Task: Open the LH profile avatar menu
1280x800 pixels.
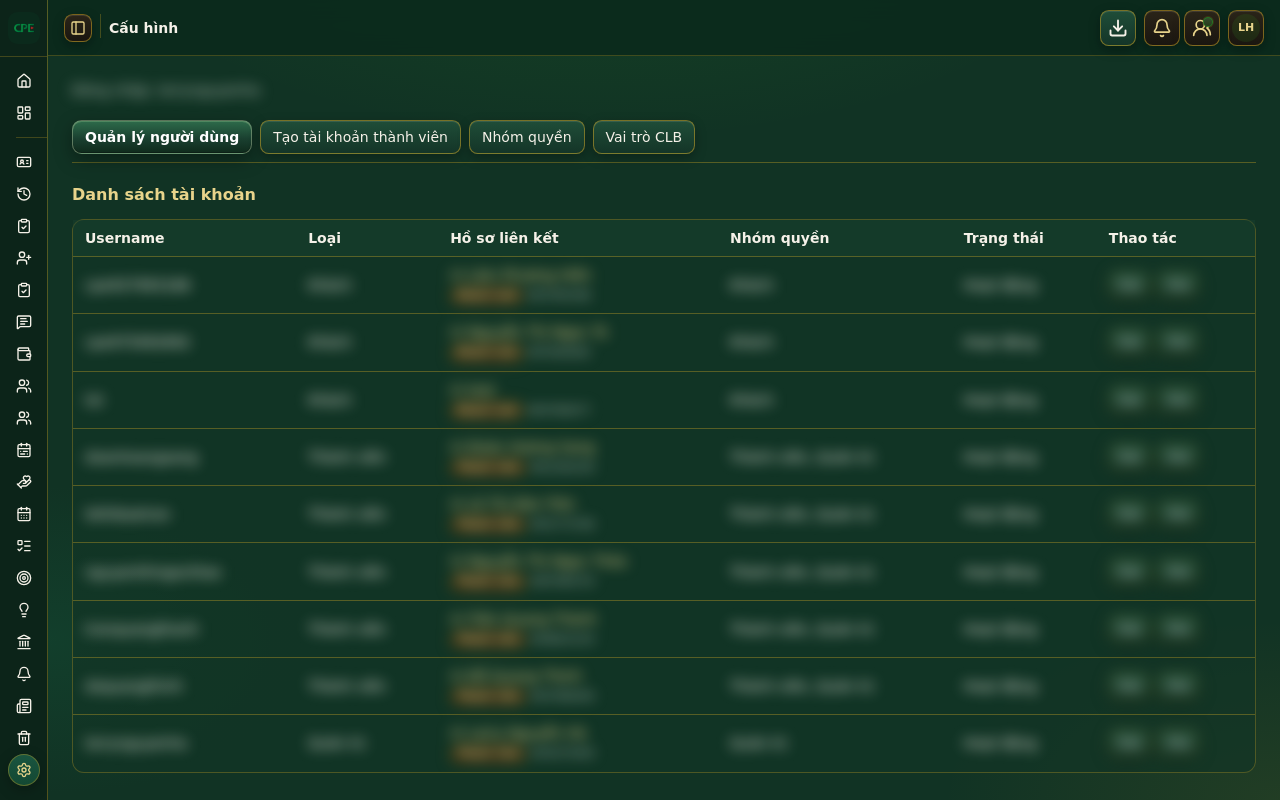Action: point(1246,28)
